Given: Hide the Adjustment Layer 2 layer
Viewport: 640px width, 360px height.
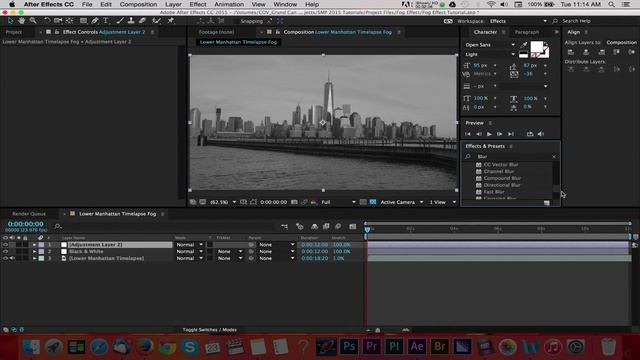Looking at the screenshot, I should click(x=5, y=244).
